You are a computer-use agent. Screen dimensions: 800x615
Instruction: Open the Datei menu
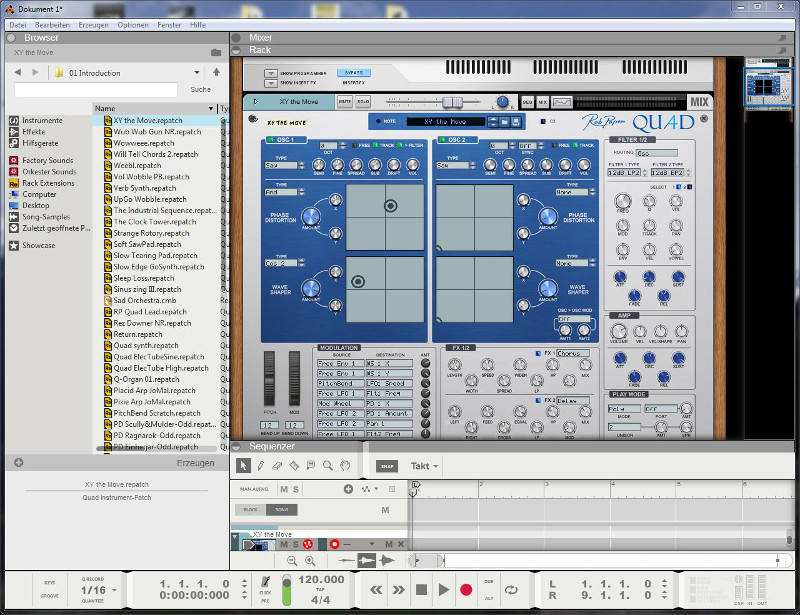tap(18, 24)
